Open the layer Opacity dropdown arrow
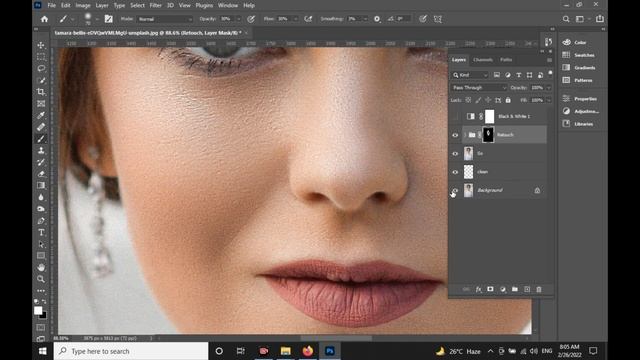640x360 pixels. click(549, 88)
